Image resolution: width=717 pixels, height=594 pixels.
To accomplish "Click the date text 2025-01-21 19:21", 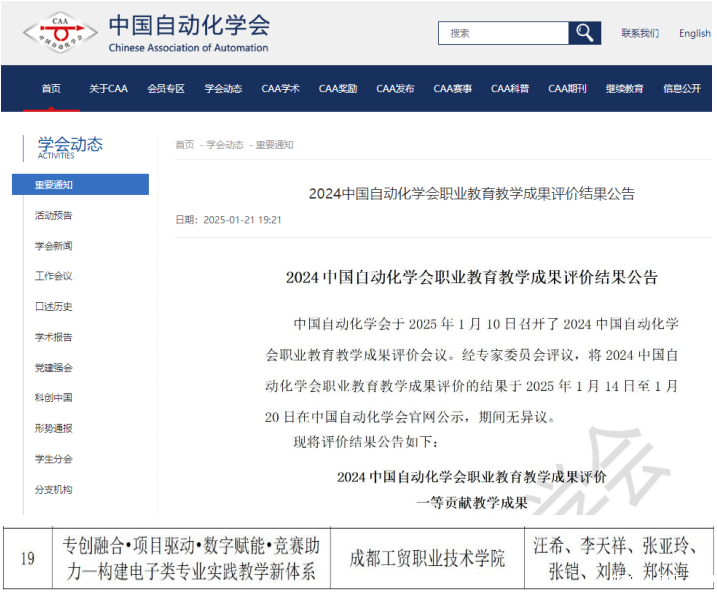I will [242, 220].
